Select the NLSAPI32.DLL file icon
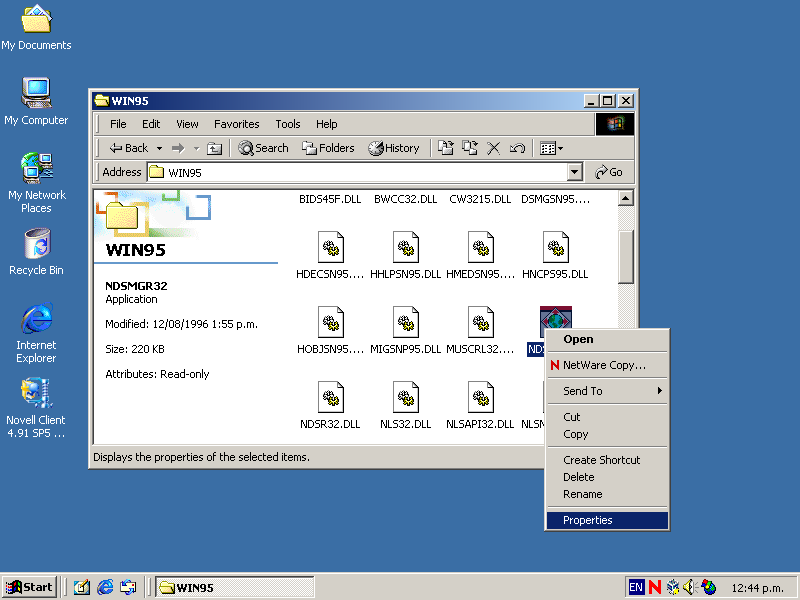The width and height of the screenshot is (800, 600). pyautogui.click(x=481, y=397)
